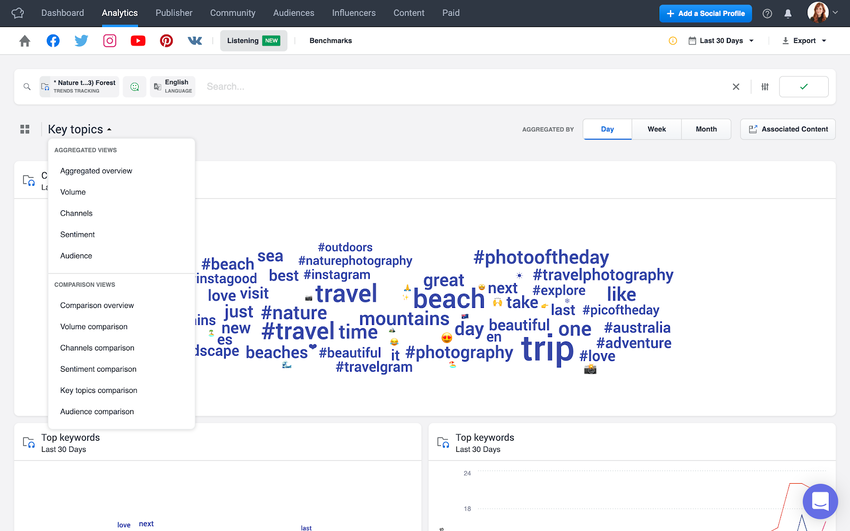Open the Instagram analytics icon
The height and width of the screenshot is (531, 850).
pyautogui.click(x=110, y=41)
